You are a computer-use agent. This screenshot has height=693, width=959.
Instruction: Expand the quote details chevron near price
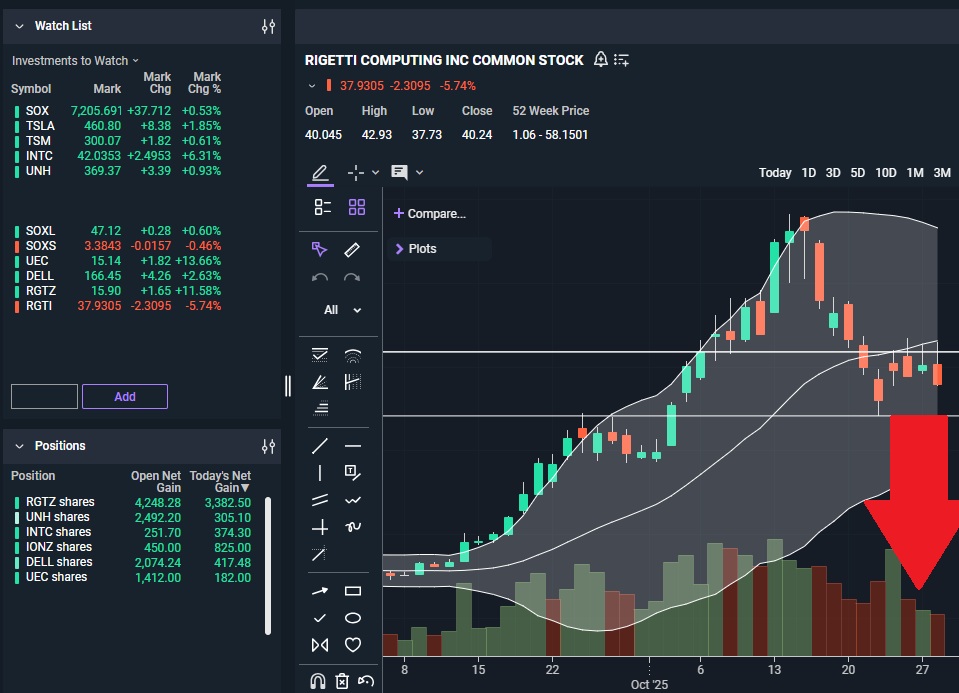pyautogui.click(x=312, y=86)
